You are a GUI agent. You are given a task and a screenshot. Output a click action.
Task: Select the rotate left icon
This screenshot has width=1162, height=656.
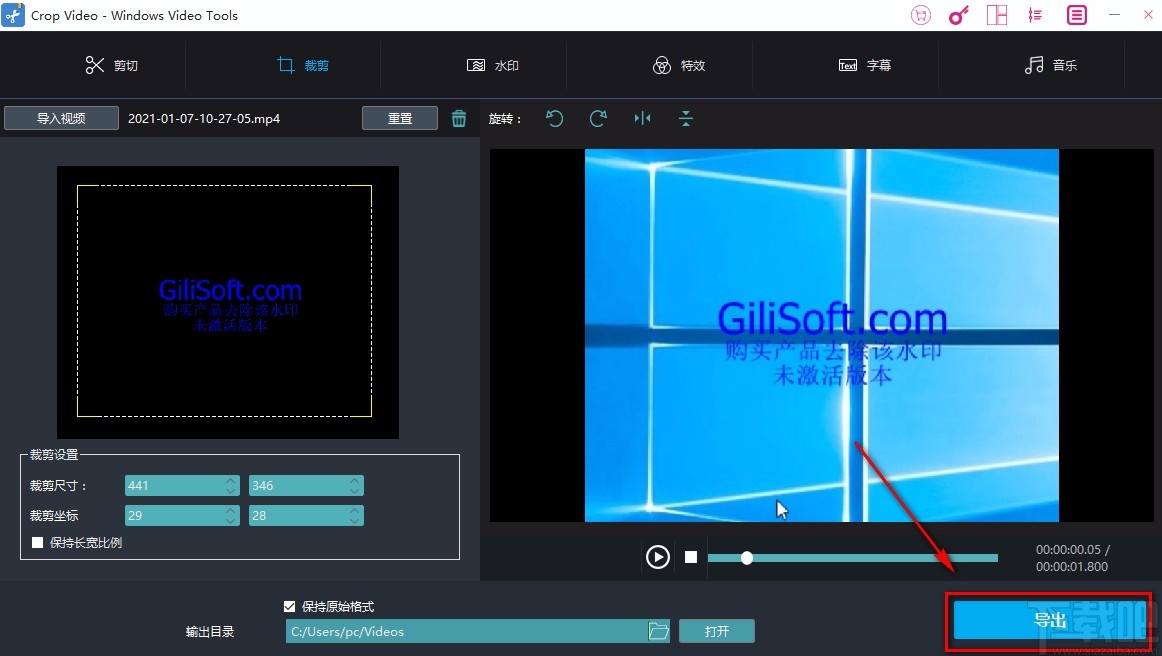[x=555, y=118]
